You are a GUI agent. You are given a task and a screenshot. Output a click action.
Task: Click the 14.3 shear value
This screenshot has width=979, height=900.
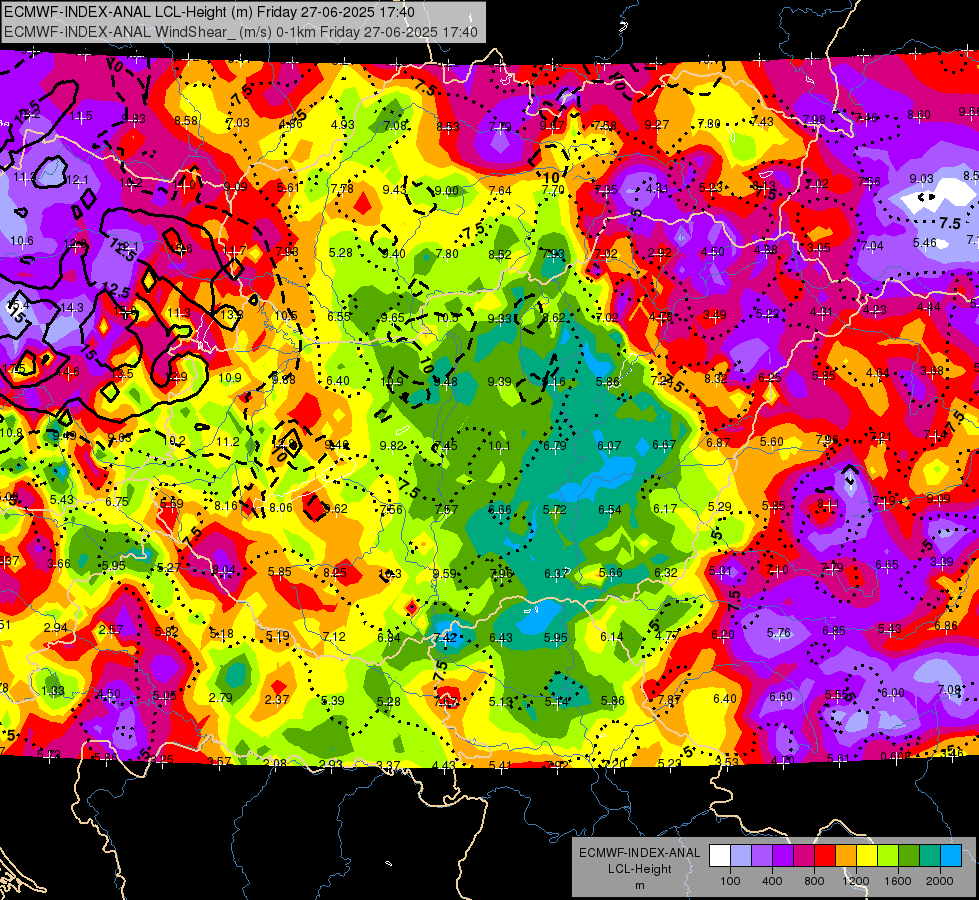[72, 307]
